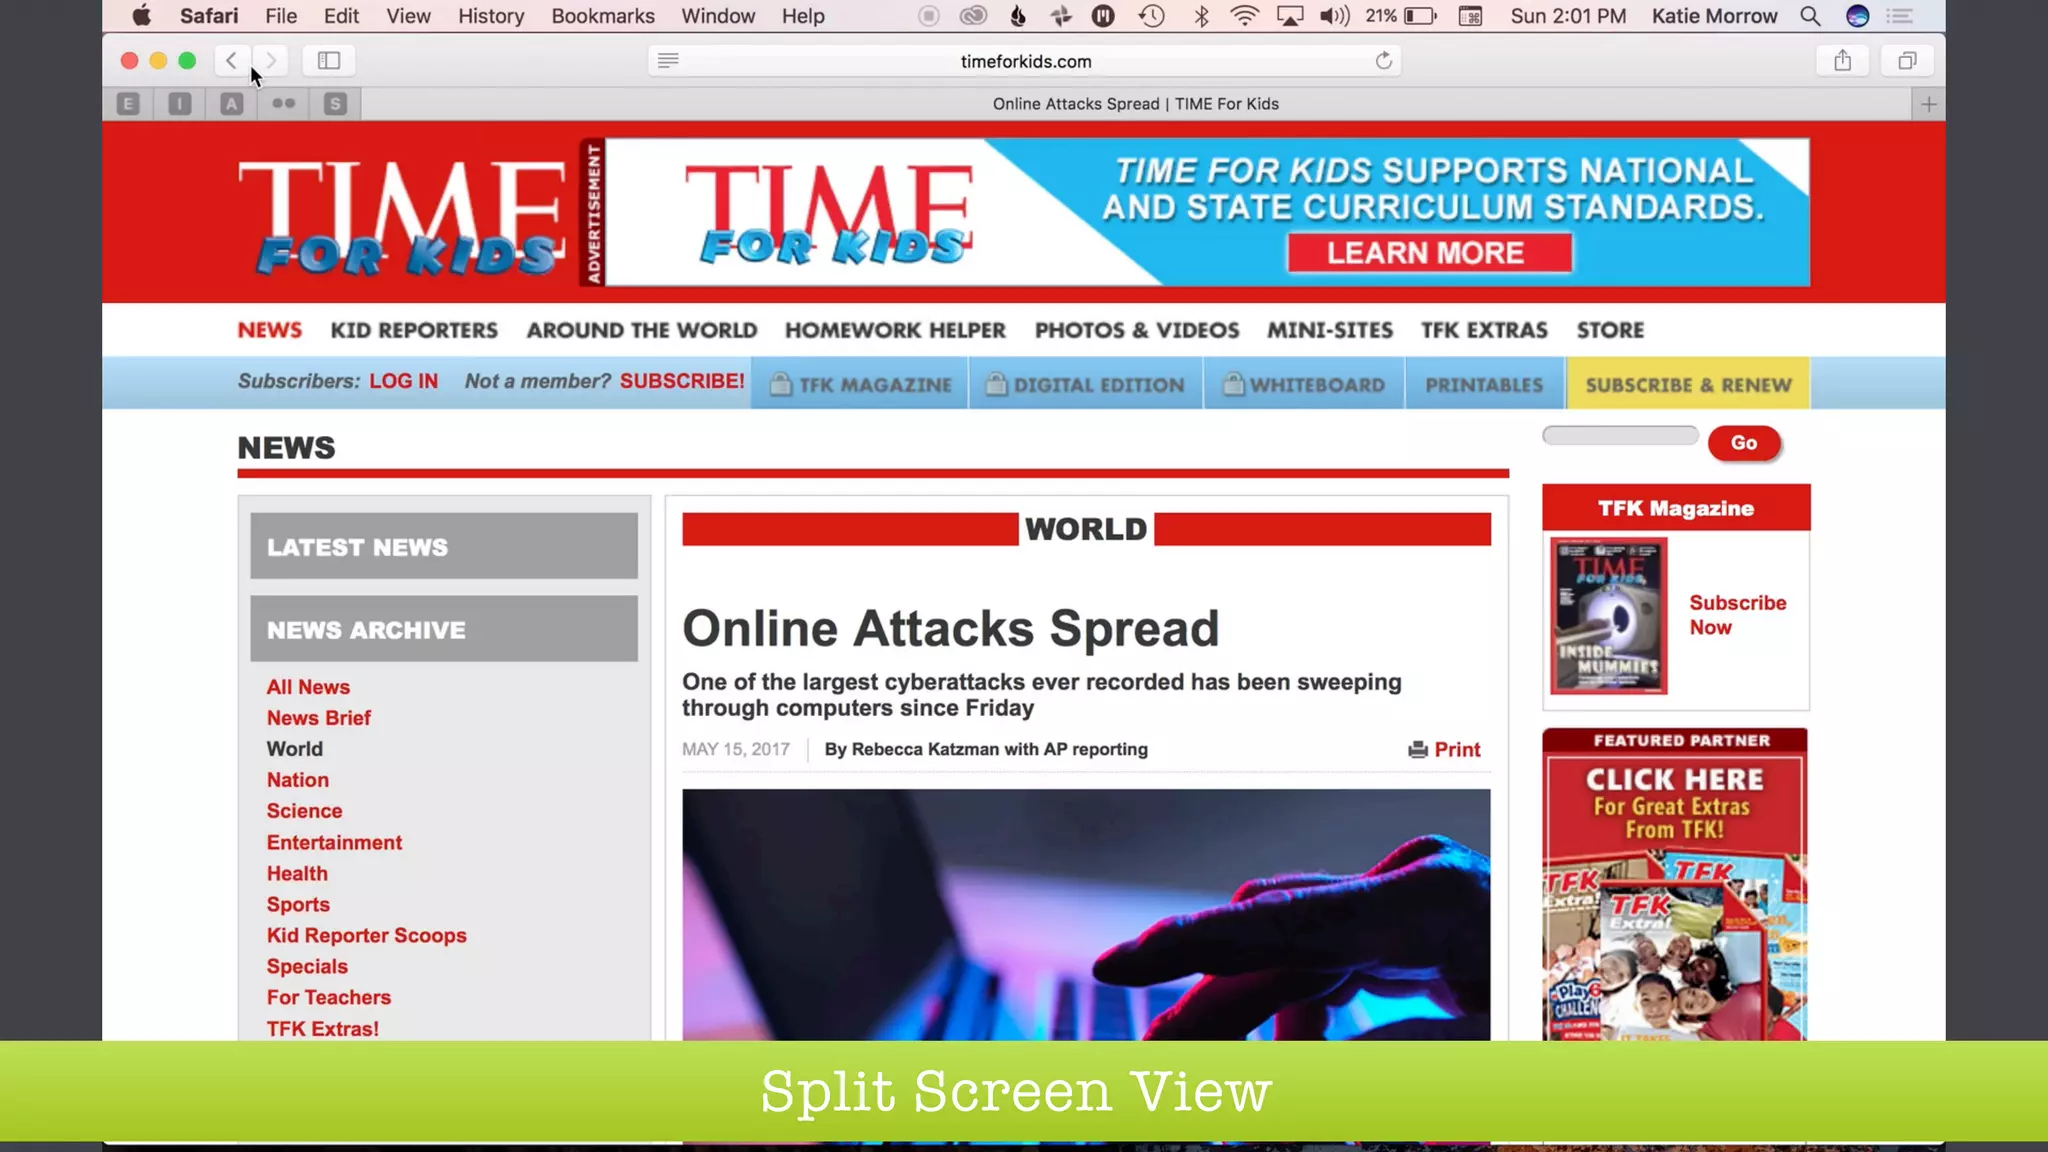The width and height of the screenshot is (2048, 1152).
Task: Click the TIME For Kids site logo
Action: (401, 218)
